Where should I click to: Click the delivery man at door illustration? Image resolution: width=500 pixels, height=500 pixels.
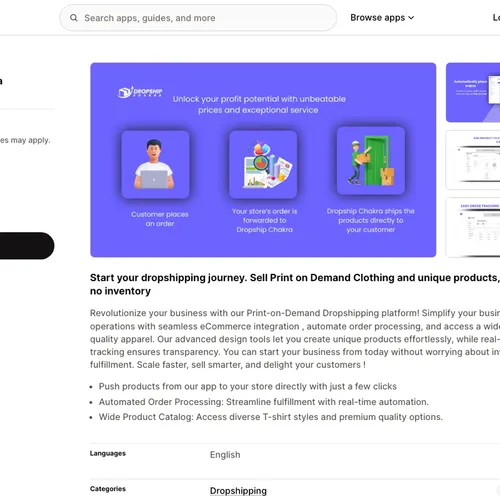click(371, 160)
